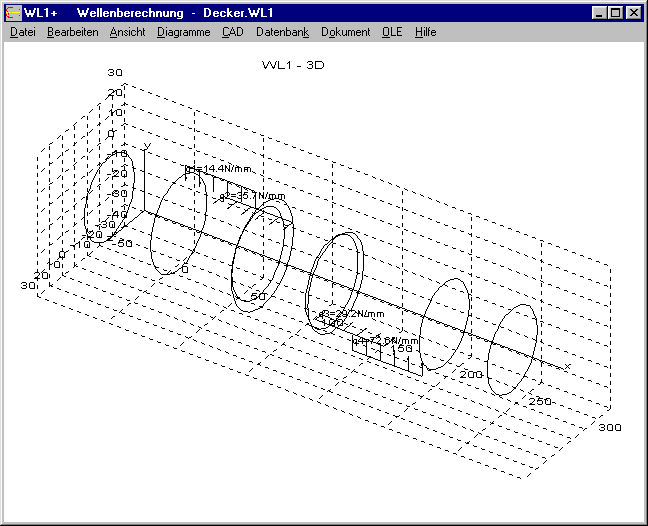Close the WL1+ window
The height and width of the screenshot is (526, 648).
click(633, 13)
